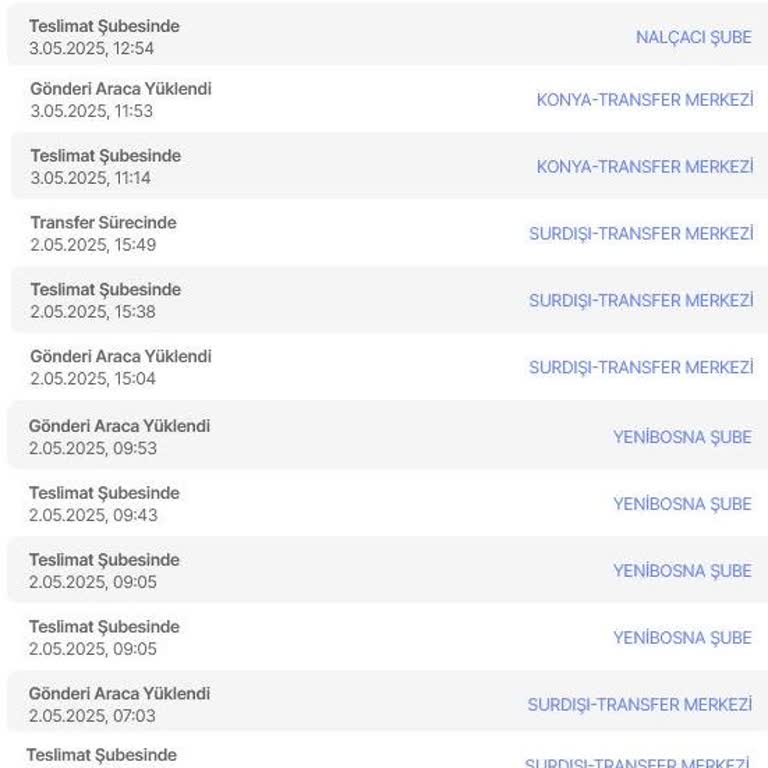The image size is (768, 768).
Task: Click SURDIŞI-TRANSFER MERKEZİ link for 15:38 entry
Action: pyautogui.click(x=640, y=300)
